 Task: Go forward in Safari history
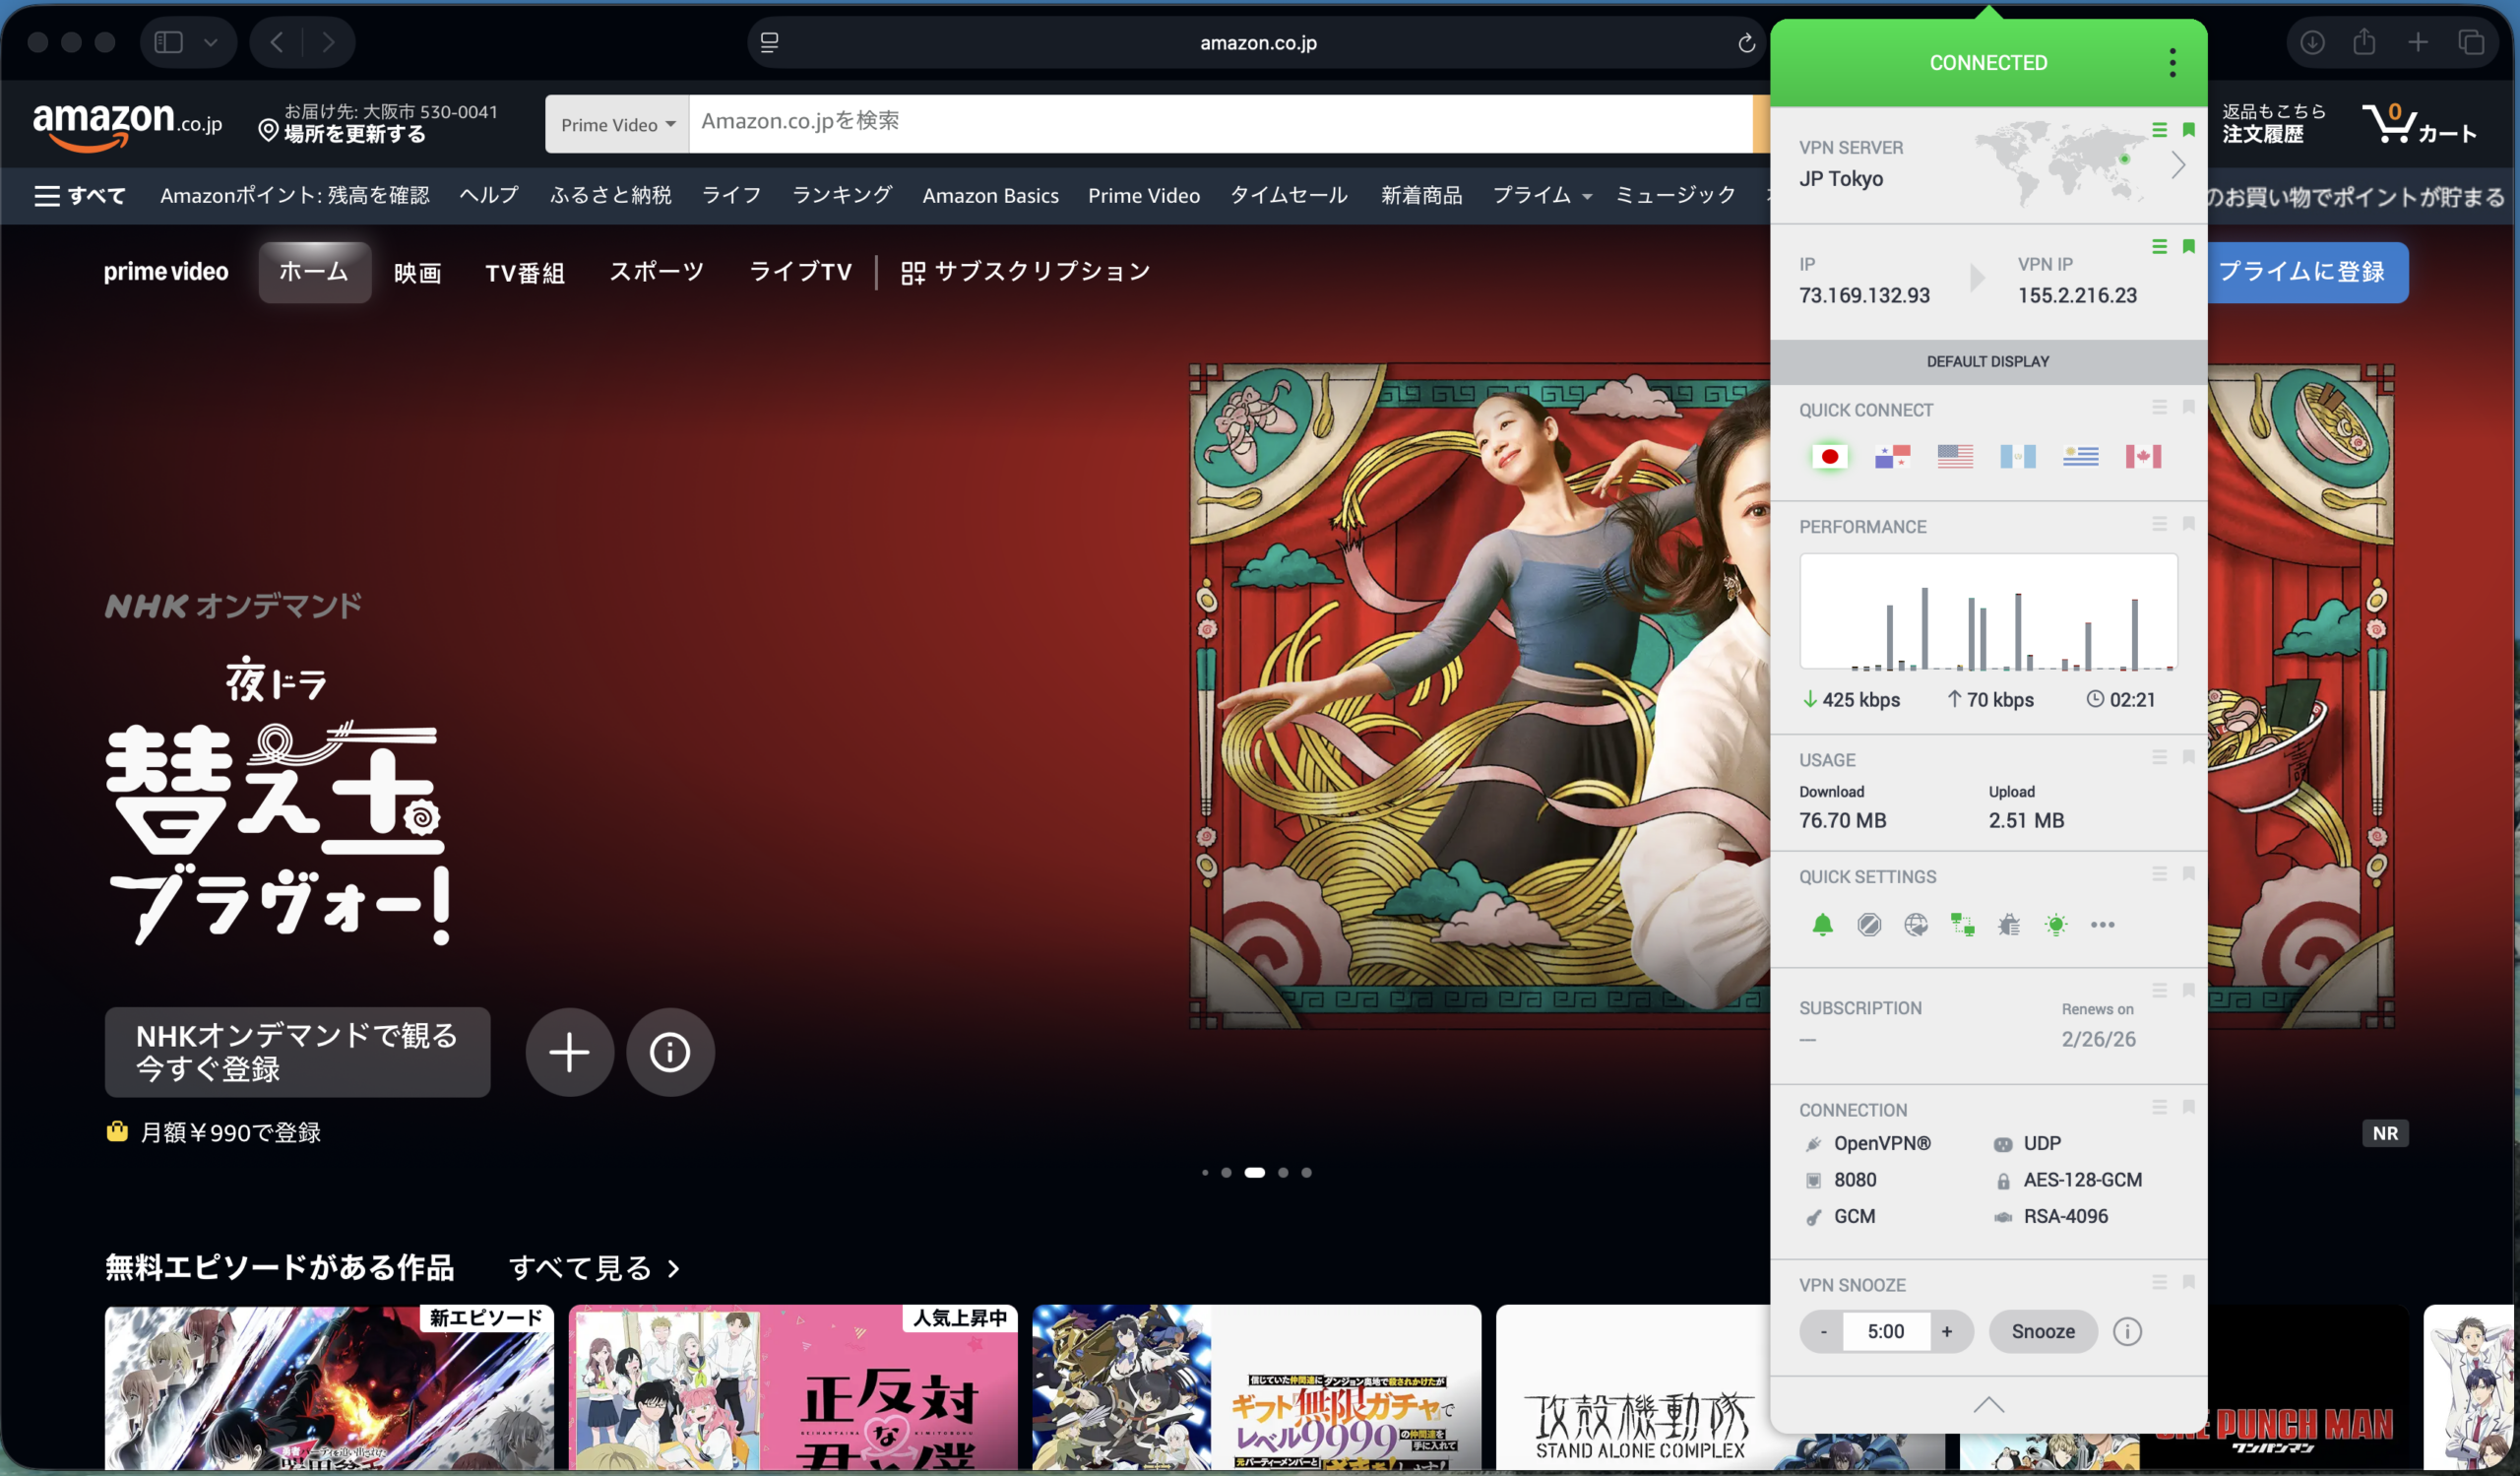click(x=328, y=42)
